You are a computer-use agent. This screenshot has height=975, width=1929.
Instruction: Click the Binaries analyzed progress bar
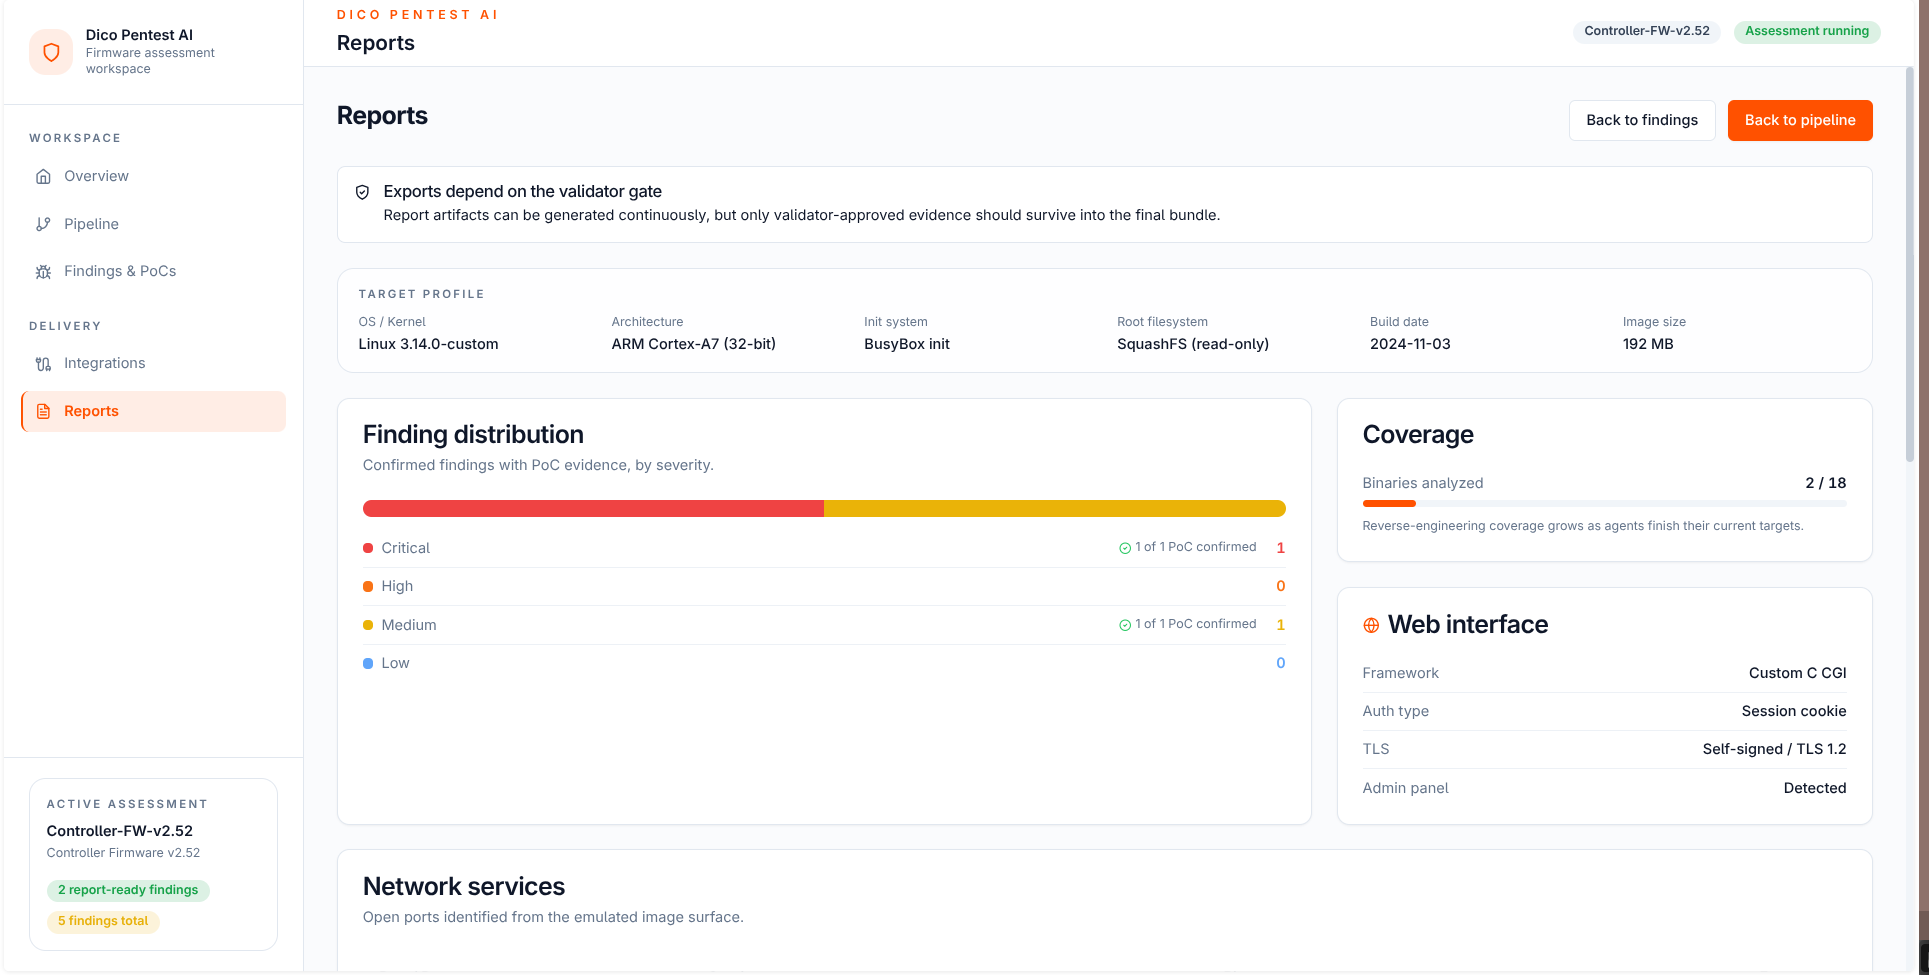(1604, 503)
